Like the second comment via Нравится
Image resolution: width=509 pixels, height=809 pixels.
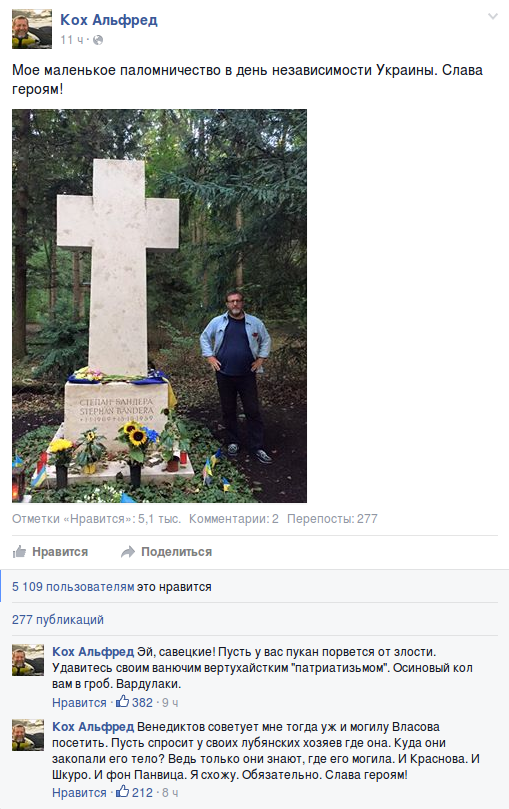79,792
